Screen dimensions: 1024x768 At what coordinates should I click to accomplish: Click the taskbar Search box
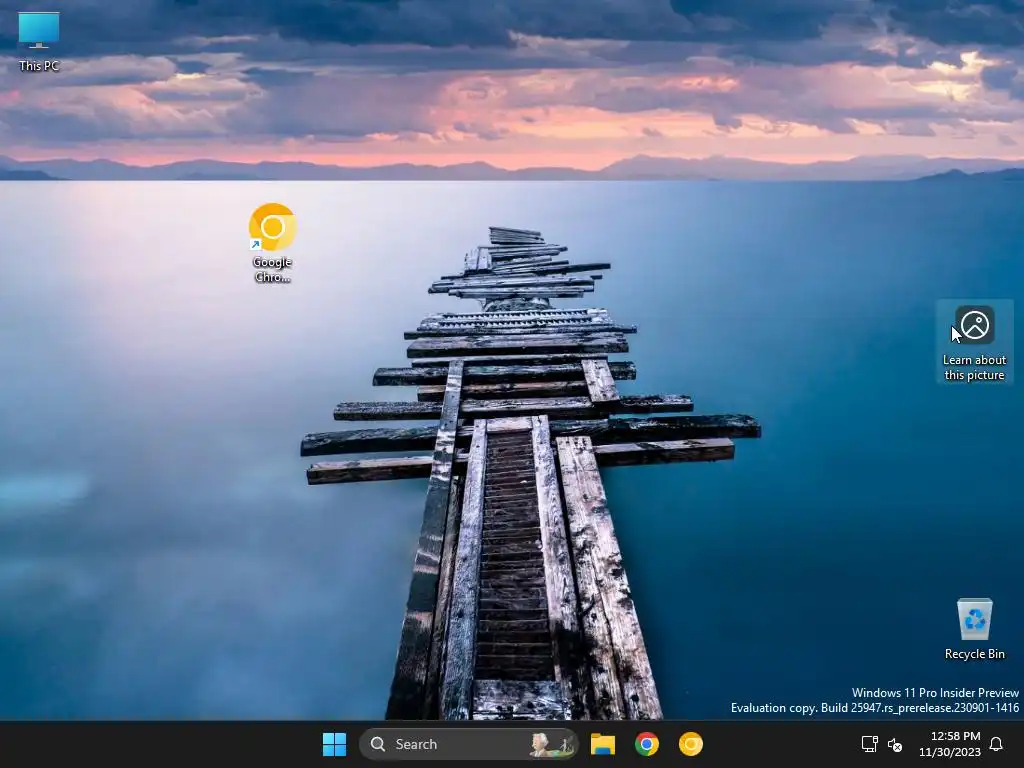468,744
